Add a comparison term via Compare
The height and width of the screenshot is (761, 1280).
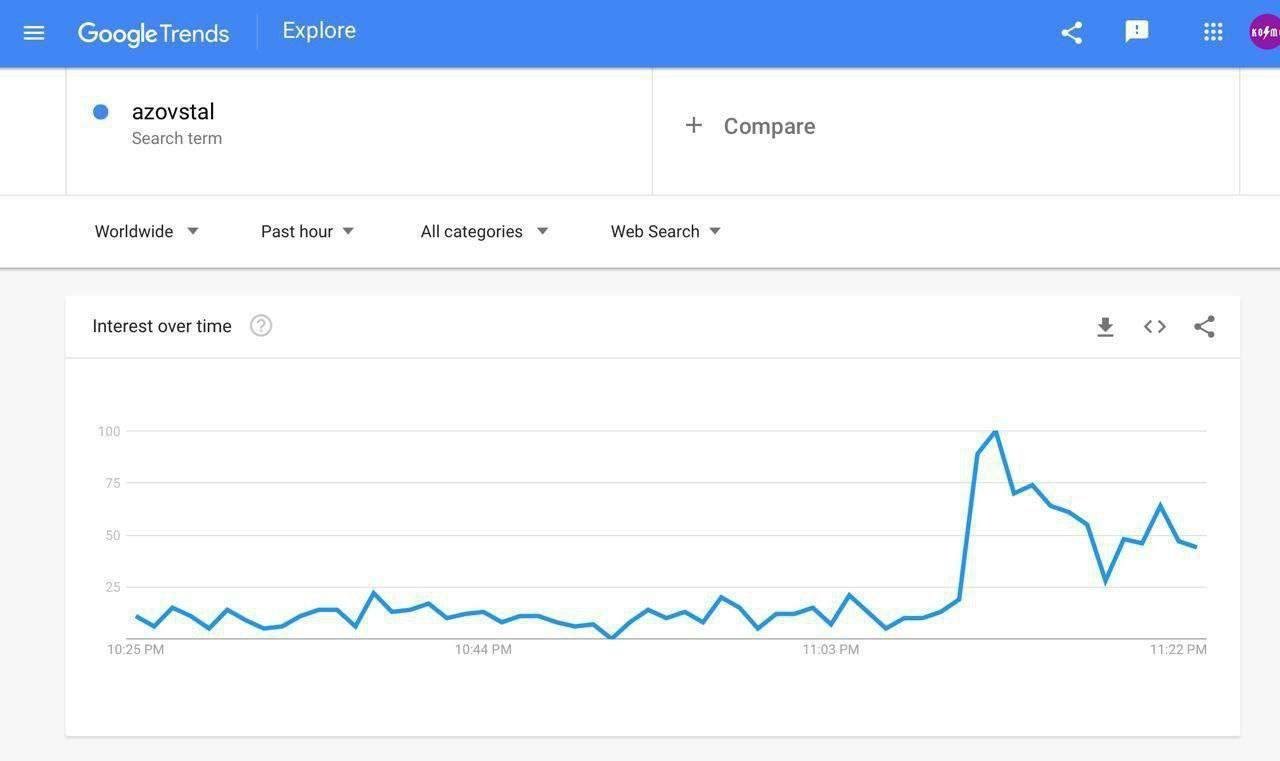(x=769, y=126)
